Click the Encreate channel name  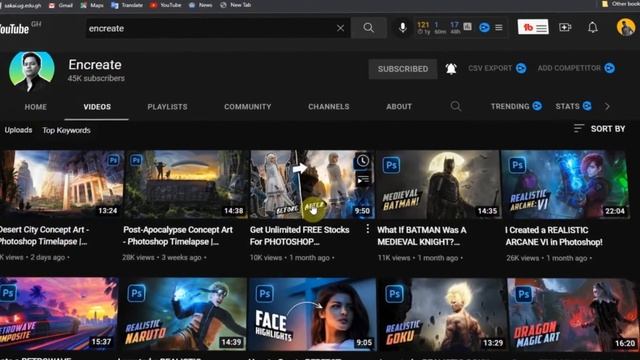coord(95,64)
